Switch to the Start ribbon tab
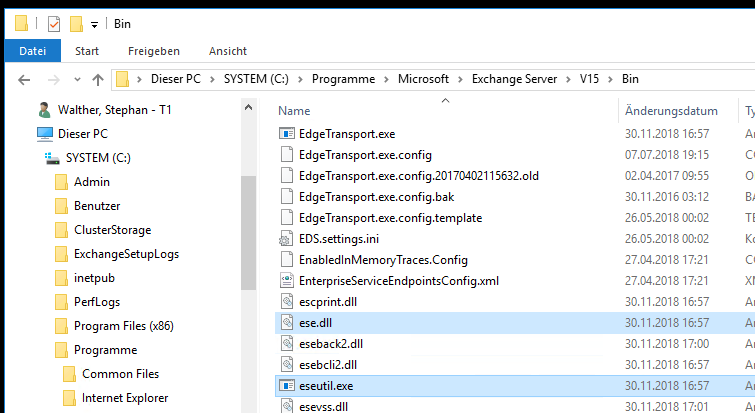Image resolution: width=755 pixels, height=413 pixels. click(87, 51)
